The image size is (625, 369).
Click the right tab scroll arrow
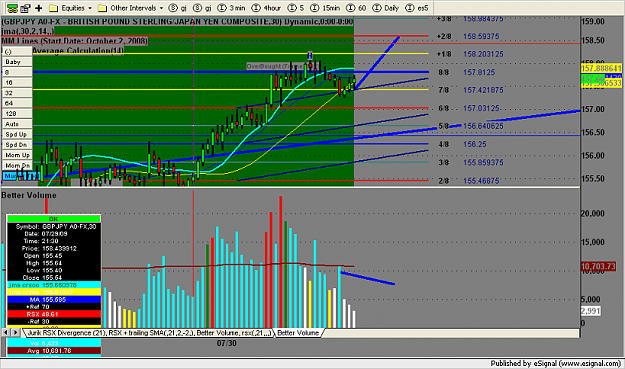[x=15, y=333]
